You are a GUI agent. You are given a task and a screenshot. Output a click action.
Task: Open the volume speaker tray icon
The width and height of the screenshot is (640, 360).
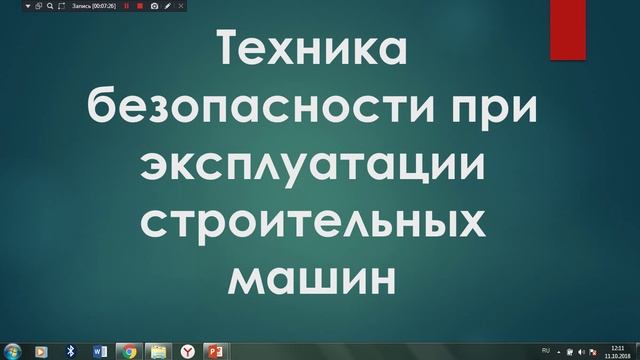point(582,352)
